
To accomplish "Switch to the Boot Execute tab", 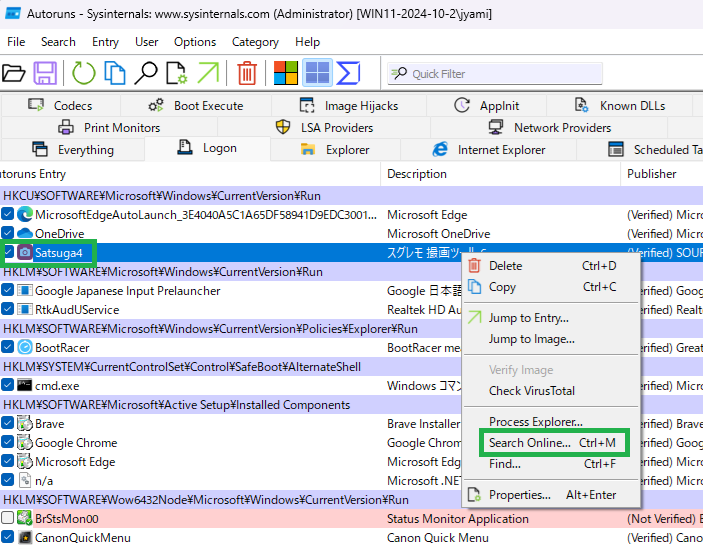I will click(195, 106).
